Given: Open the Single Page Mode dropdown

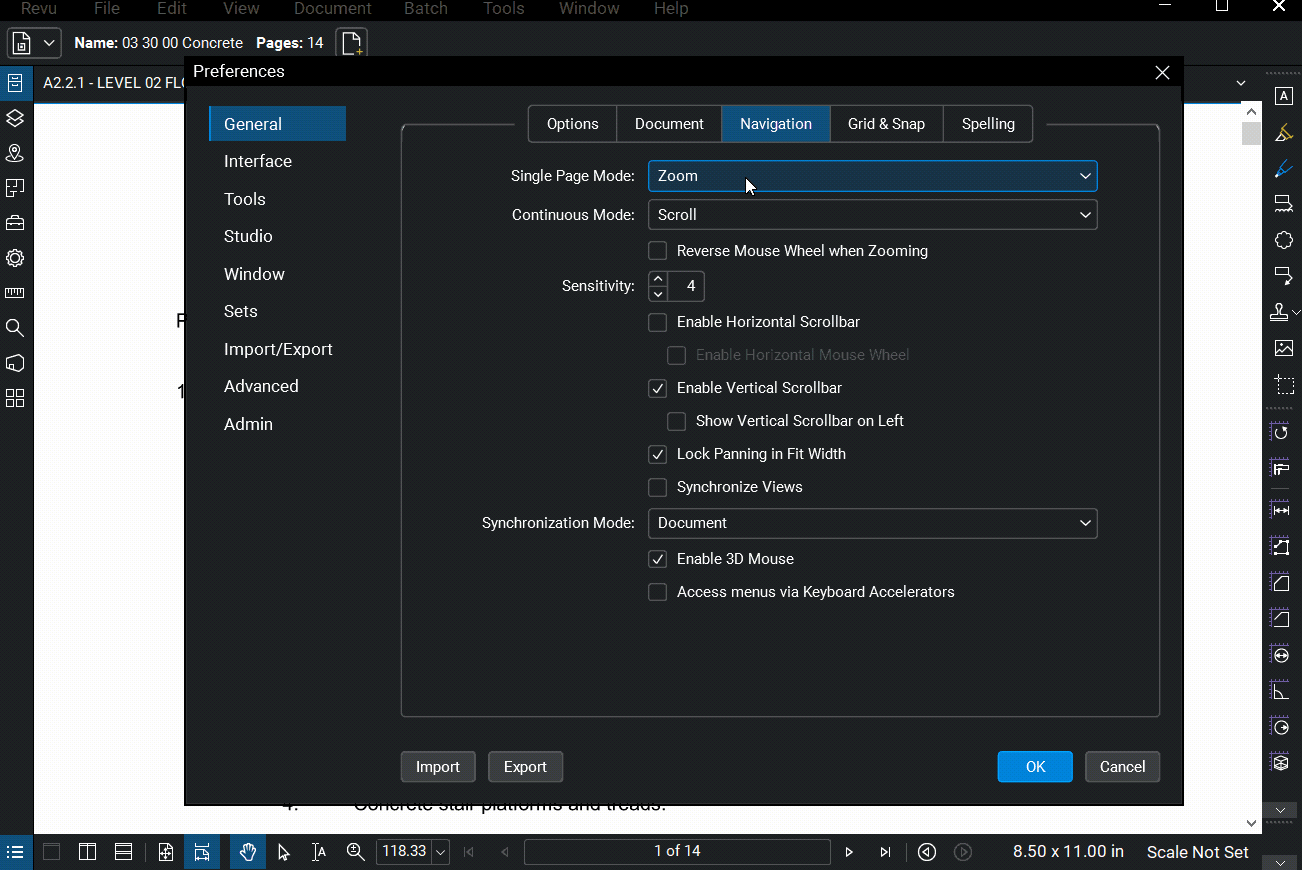Looking at the screenshot, I should 872,175.
